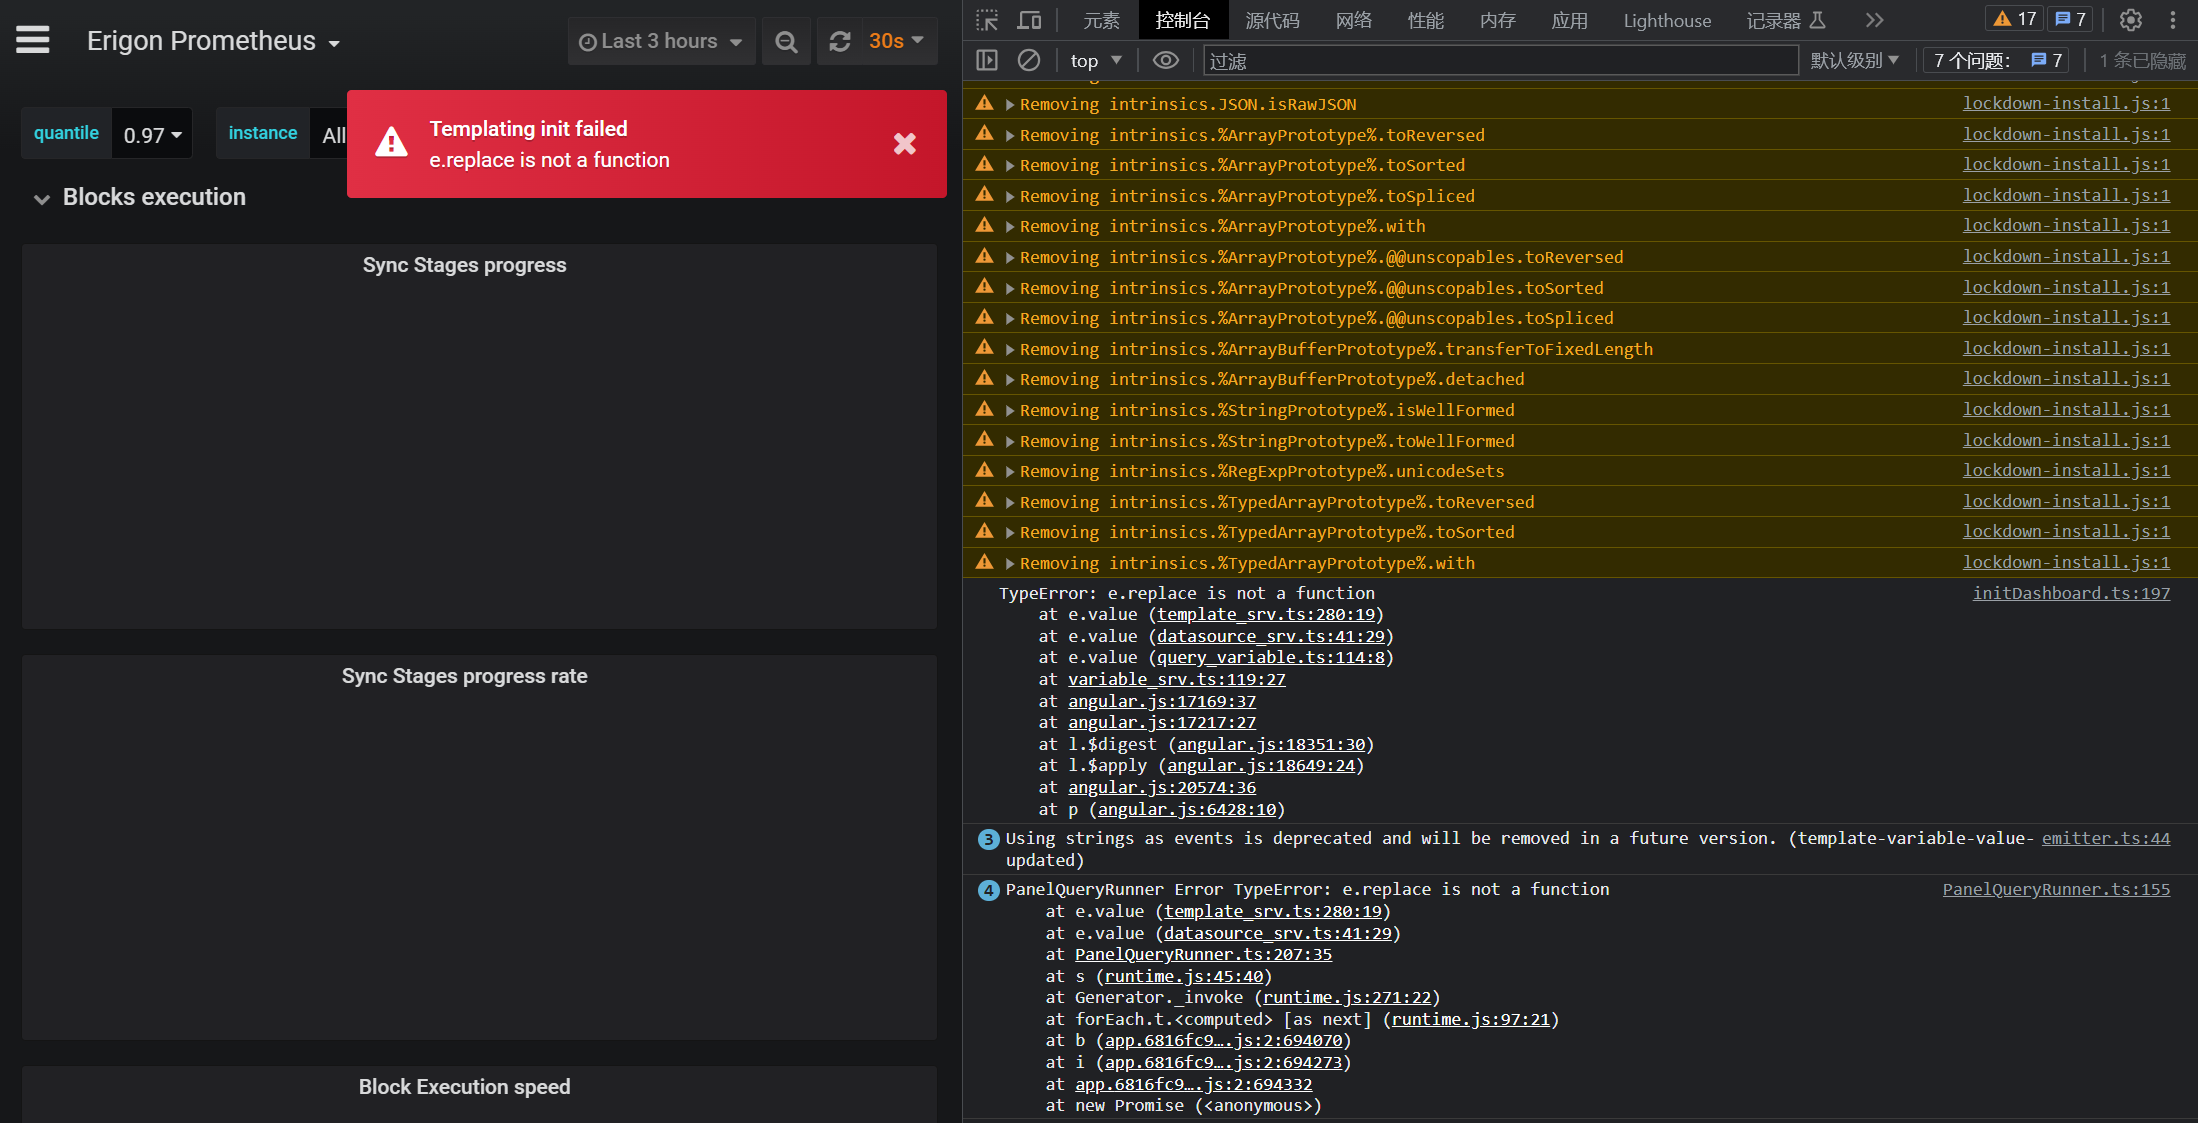The height and width of the screenshot is (1123, 2198).
Task: Dismiss the Templating init failed alert
Action: click(x=905, y=144)
